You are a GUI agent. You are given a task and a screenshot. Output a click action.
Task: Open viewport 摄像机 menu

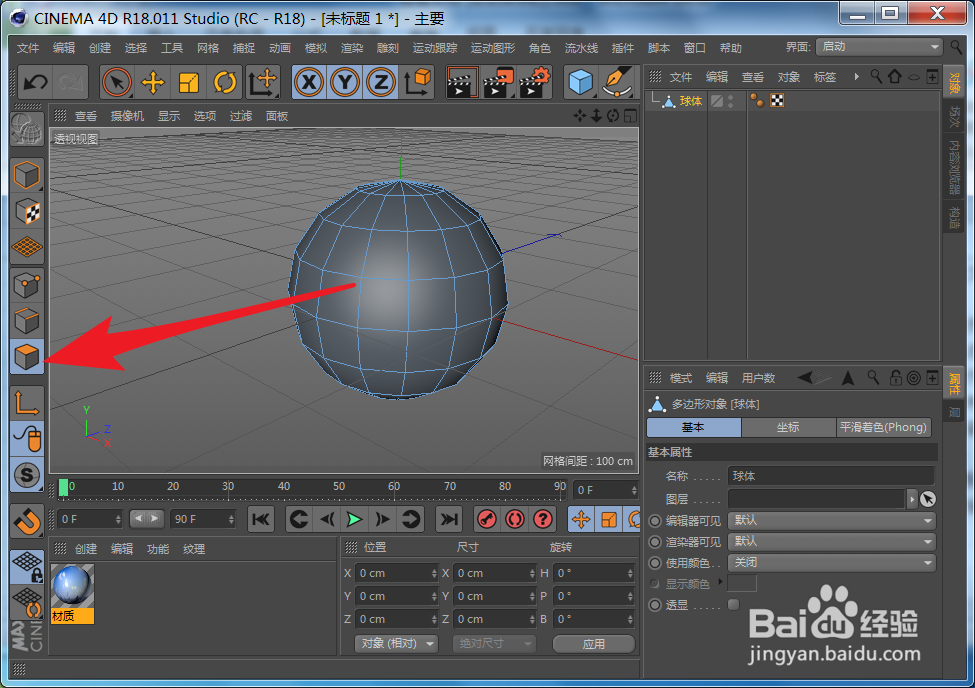[x=127, y=116]
